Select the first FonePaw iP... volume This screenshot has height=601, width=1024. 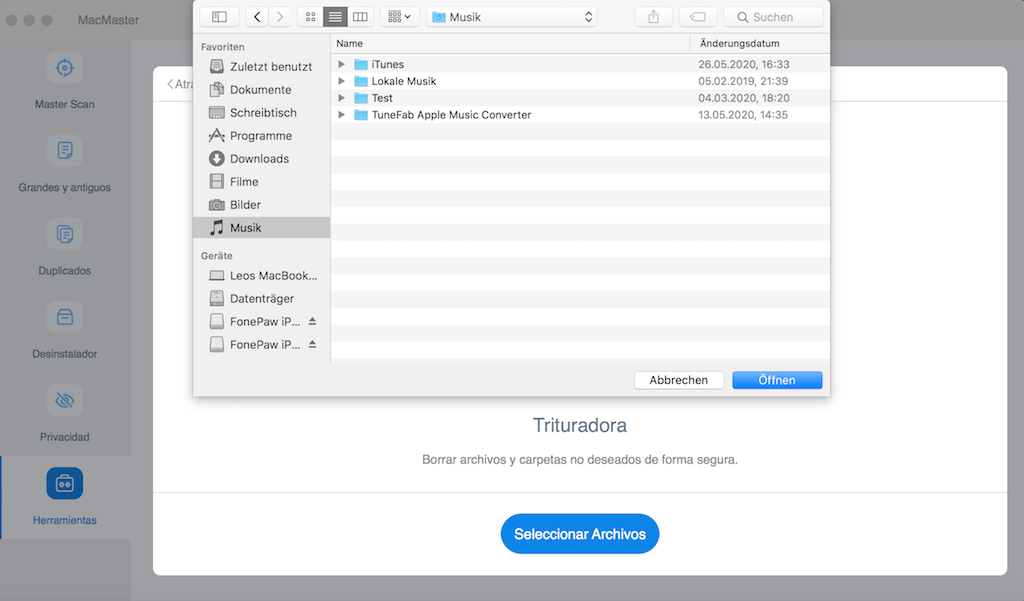coord(261,321)
